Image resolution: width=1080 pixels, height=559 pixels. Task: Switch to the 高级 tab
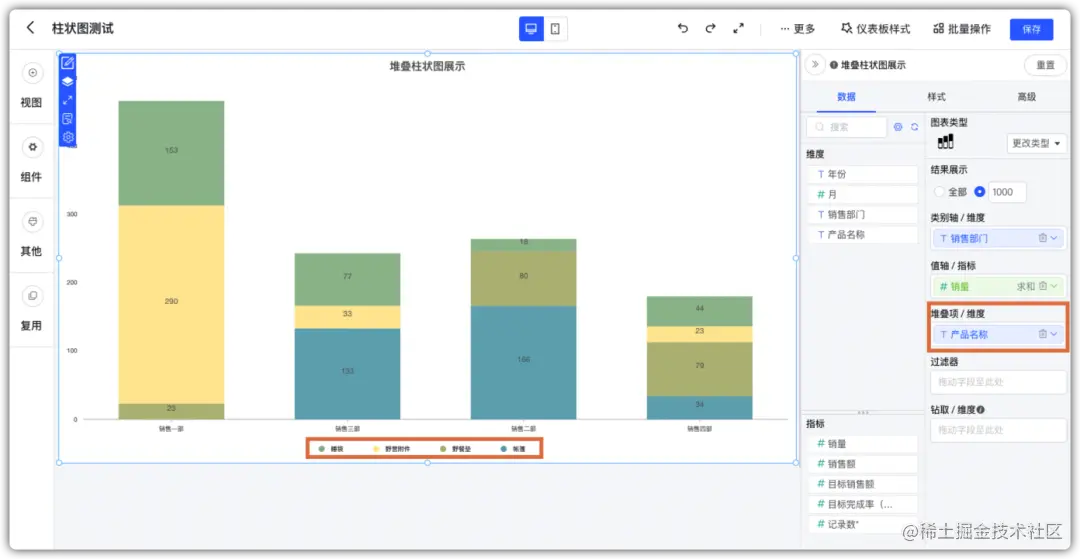(1026, 97)
